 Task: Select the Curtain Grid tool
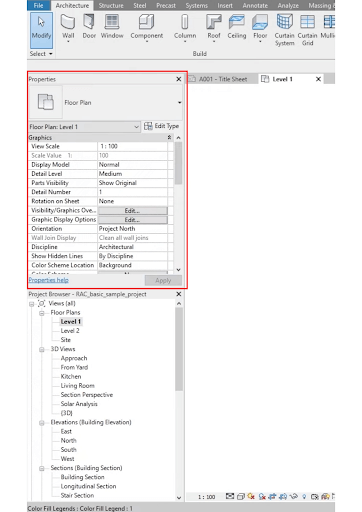[307, 30]
